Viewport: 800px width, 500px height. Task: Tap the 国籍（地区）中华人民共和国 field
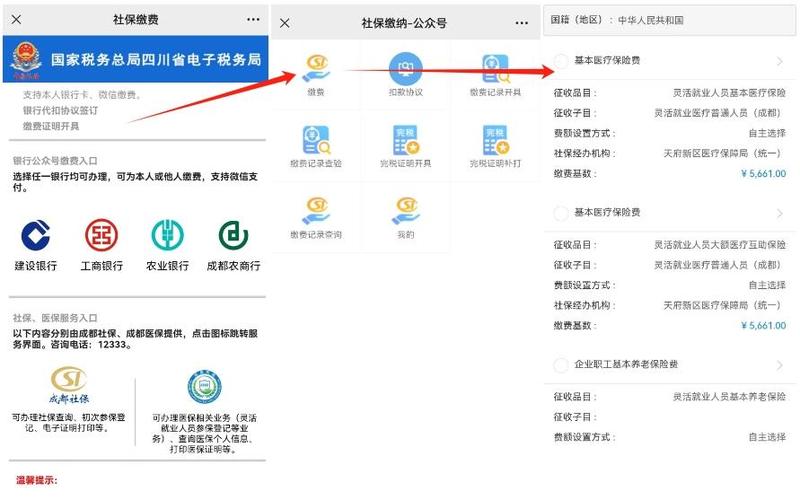(x=669, y=20)
